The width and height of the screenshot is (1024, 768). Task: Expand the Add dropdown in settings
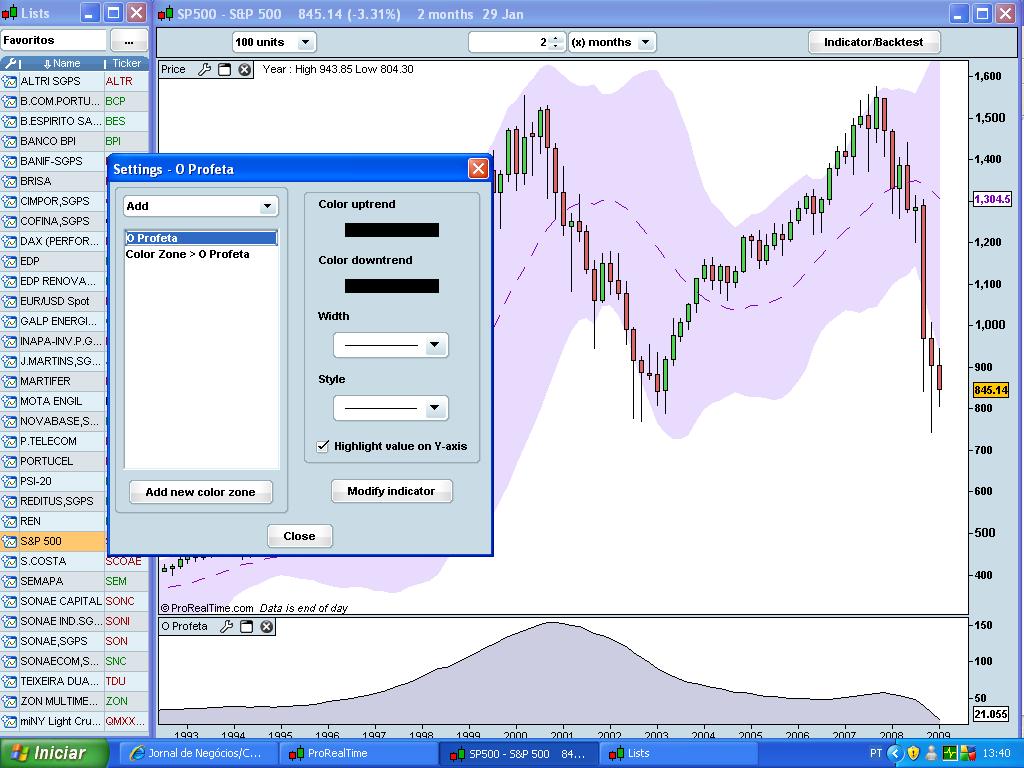[267, 206]
